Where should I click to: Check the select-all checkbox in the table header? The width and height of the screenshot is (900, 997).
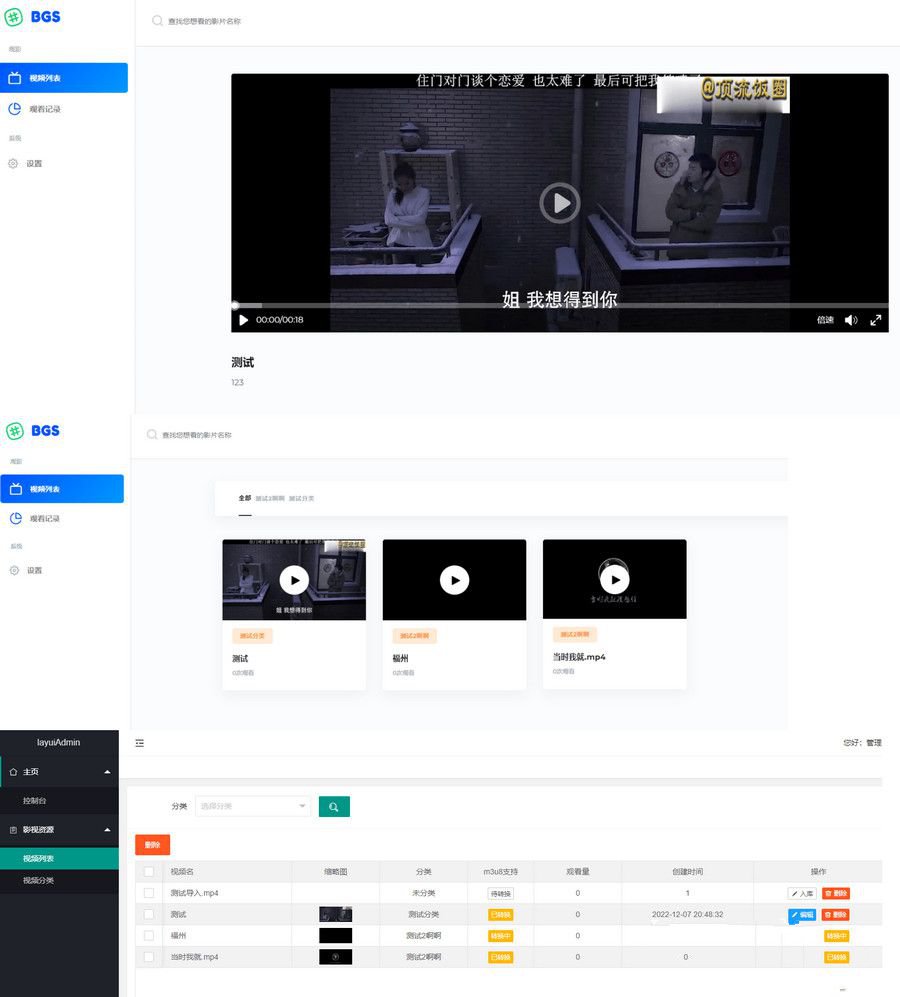tap(149, 872)
